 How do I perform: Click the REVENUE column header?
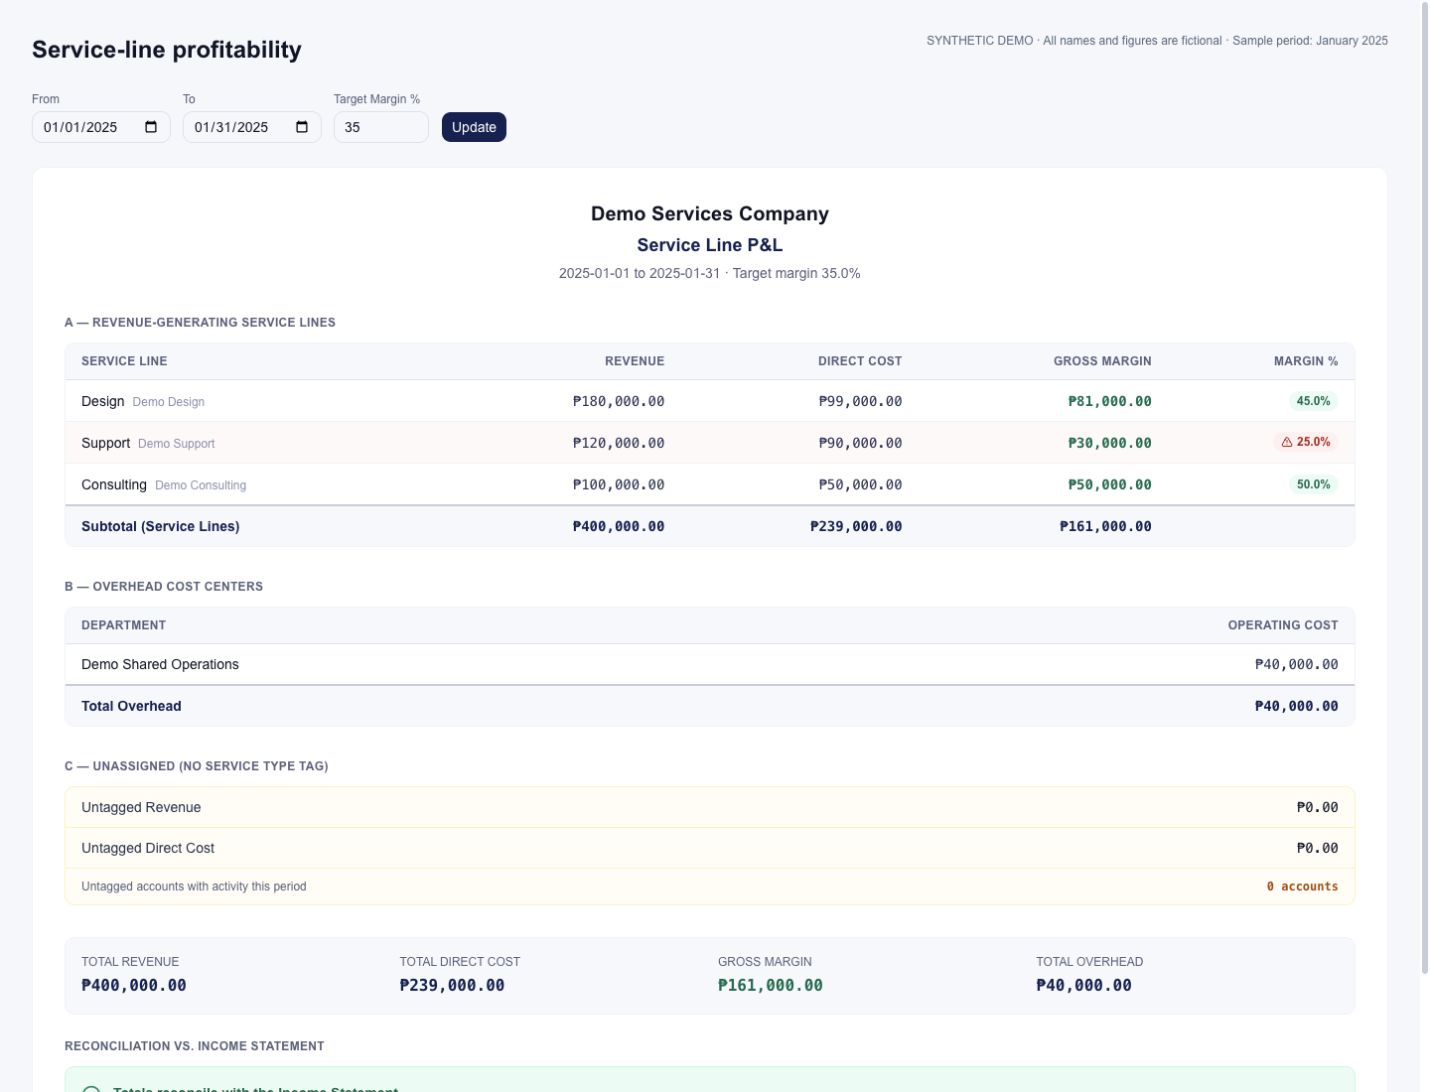(634, 361)
